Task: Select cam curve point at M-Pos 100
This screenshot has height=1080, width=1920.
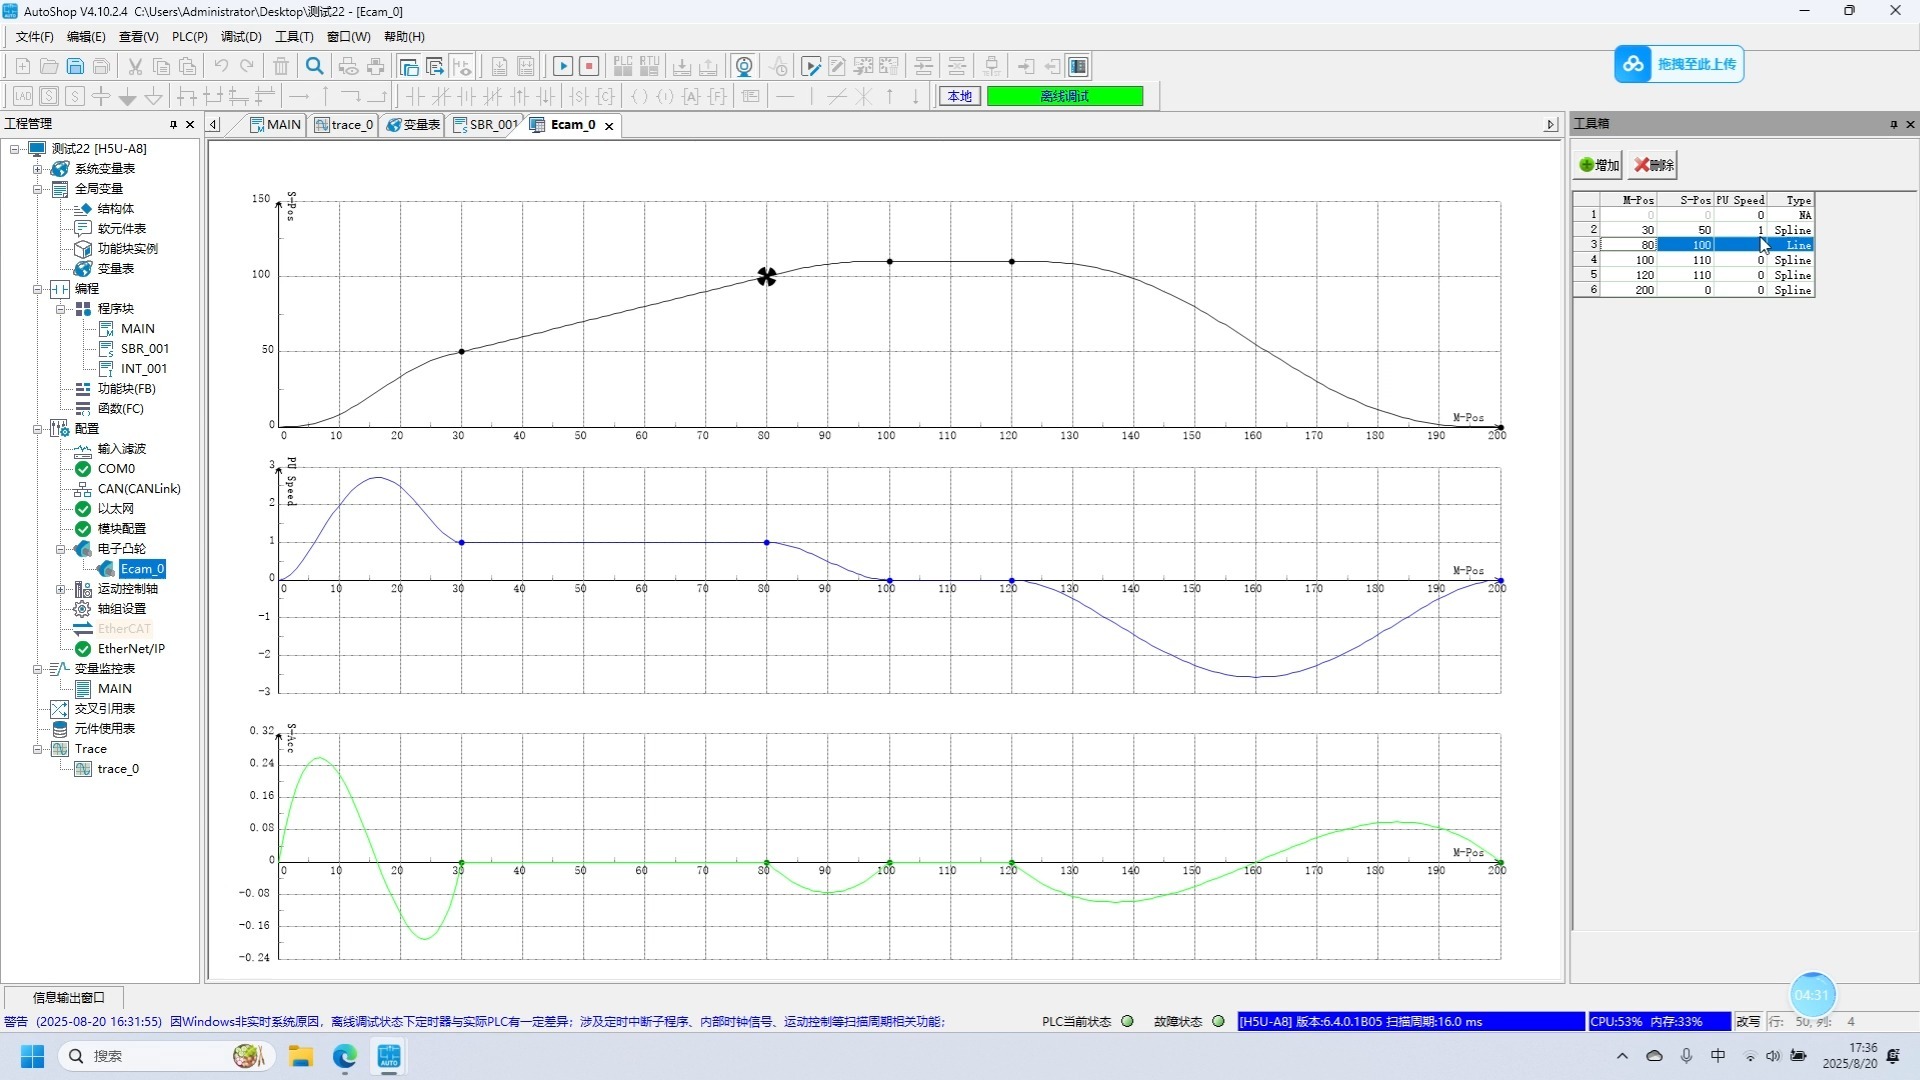Action: 889,262
